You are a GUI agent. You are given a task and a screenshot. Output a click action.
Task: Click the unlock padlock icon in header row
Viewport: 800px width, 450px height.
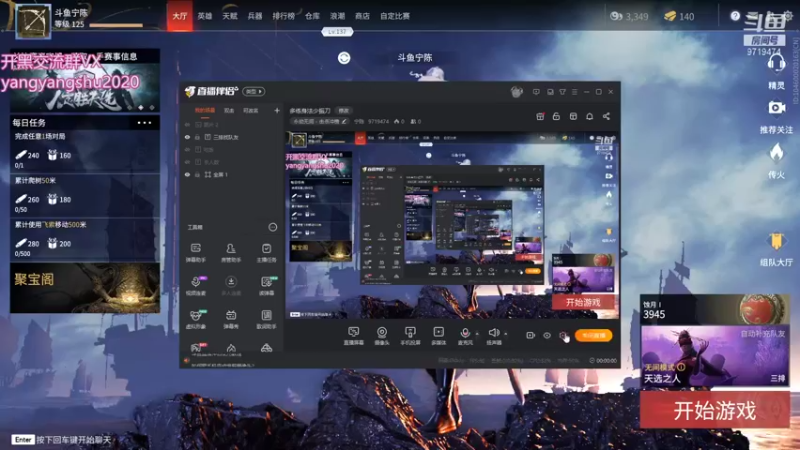click(x=556, y=116)
